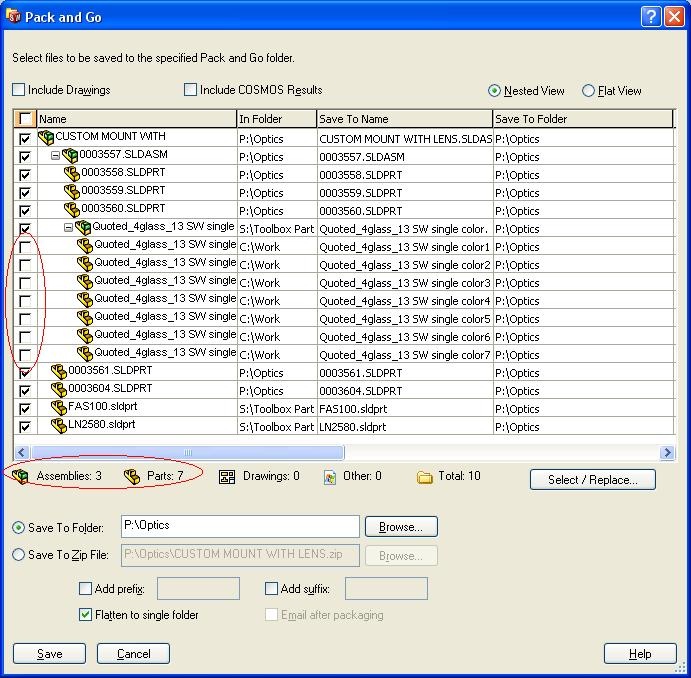Click the Total folder icon in summary
Viewport: 691px width, 678px height.
(x=424, y=477)
